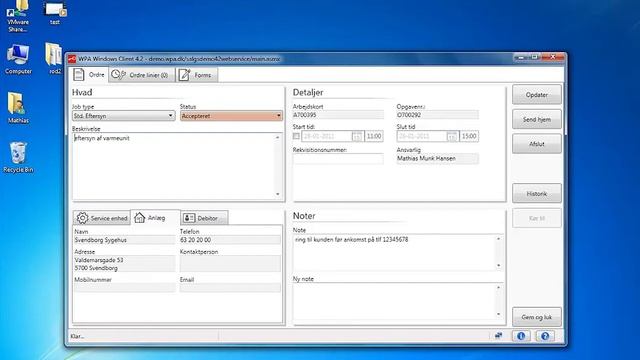Click the Kontaktperson field

click(230, 264)
